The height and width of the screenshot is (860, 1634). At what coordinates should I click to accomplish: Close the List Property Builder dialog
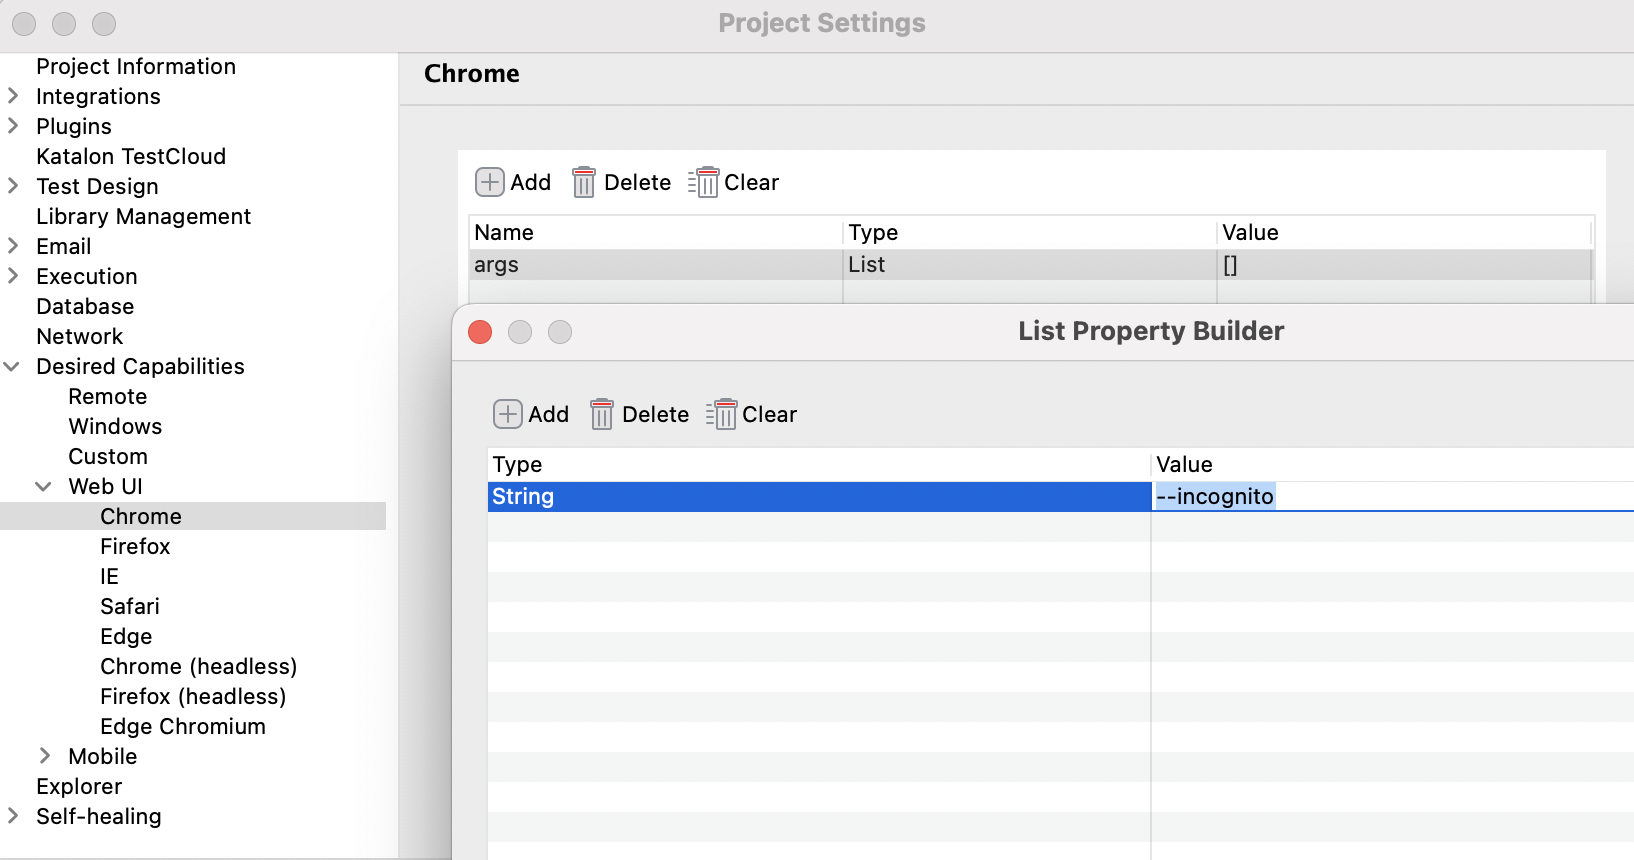click(480, 332)
